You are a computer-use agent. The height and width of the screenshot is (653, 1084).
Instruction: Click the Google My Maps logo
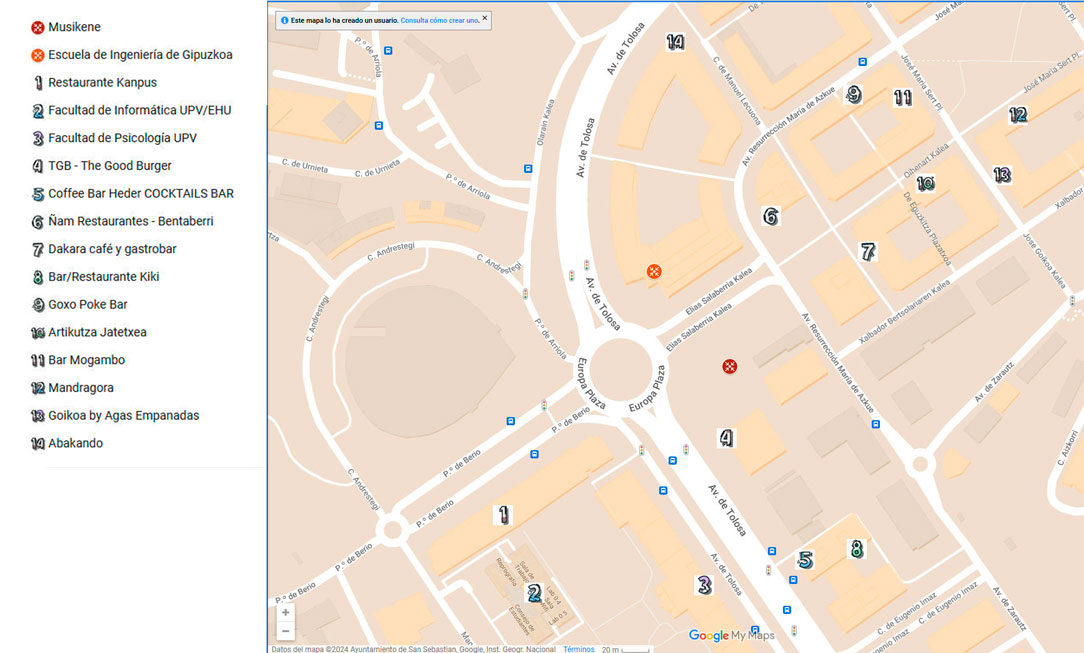[x=731, y=636]
